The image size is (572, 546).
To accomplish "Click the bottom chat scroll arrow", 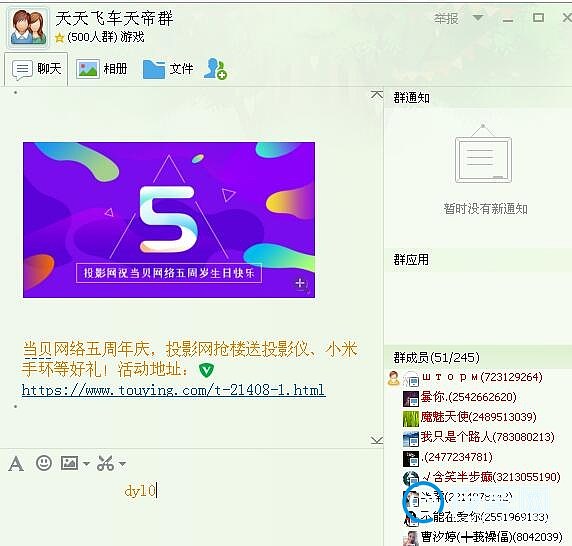I will click(377, 439).
